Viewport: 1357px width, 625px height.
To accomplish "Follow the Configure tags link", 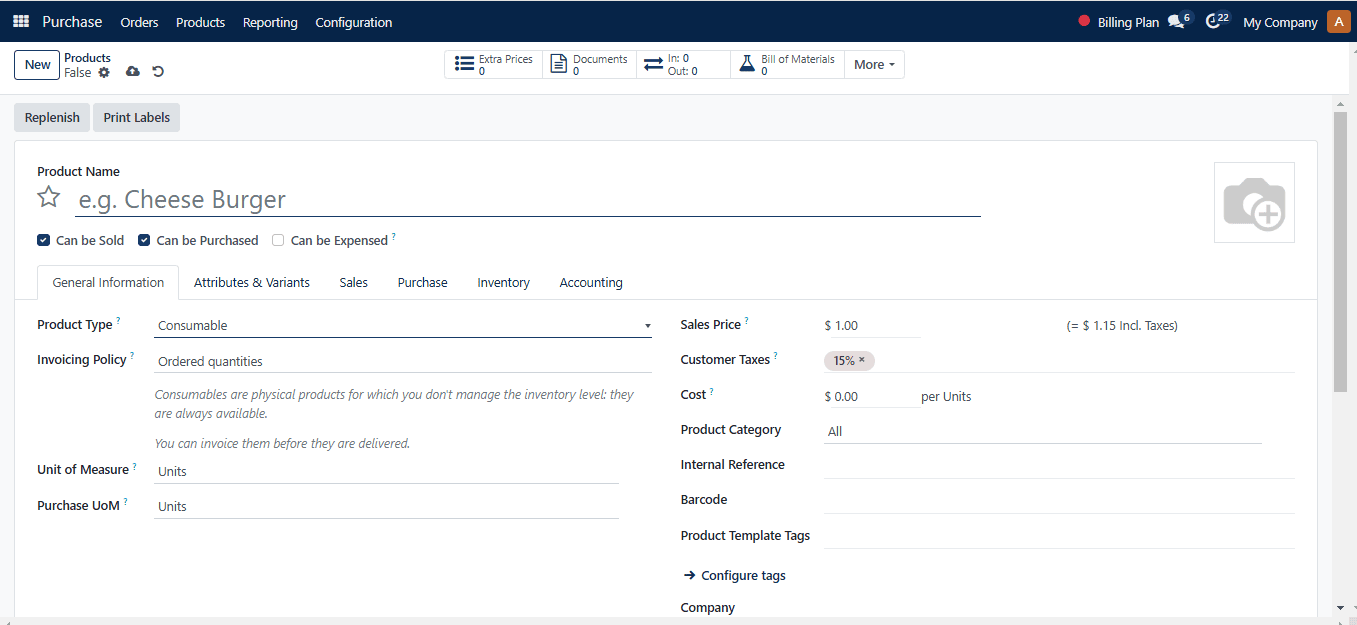I will pyautogui.click(x=735, y=576).
